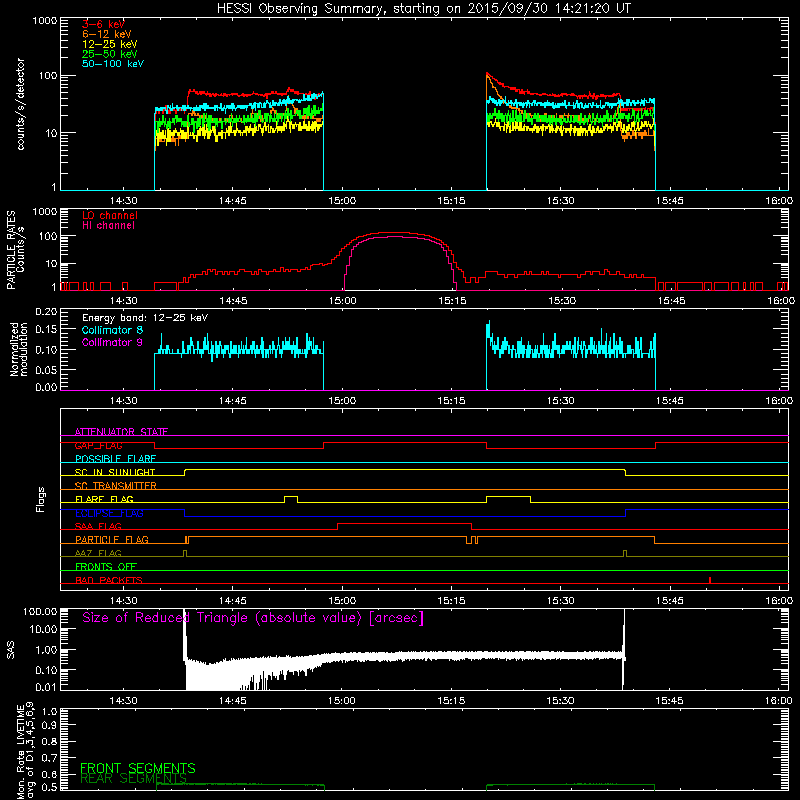Click the first FLARE_FLAG pulse near 14:52
This screenshot has width=800, height=800.
point(291,499)
